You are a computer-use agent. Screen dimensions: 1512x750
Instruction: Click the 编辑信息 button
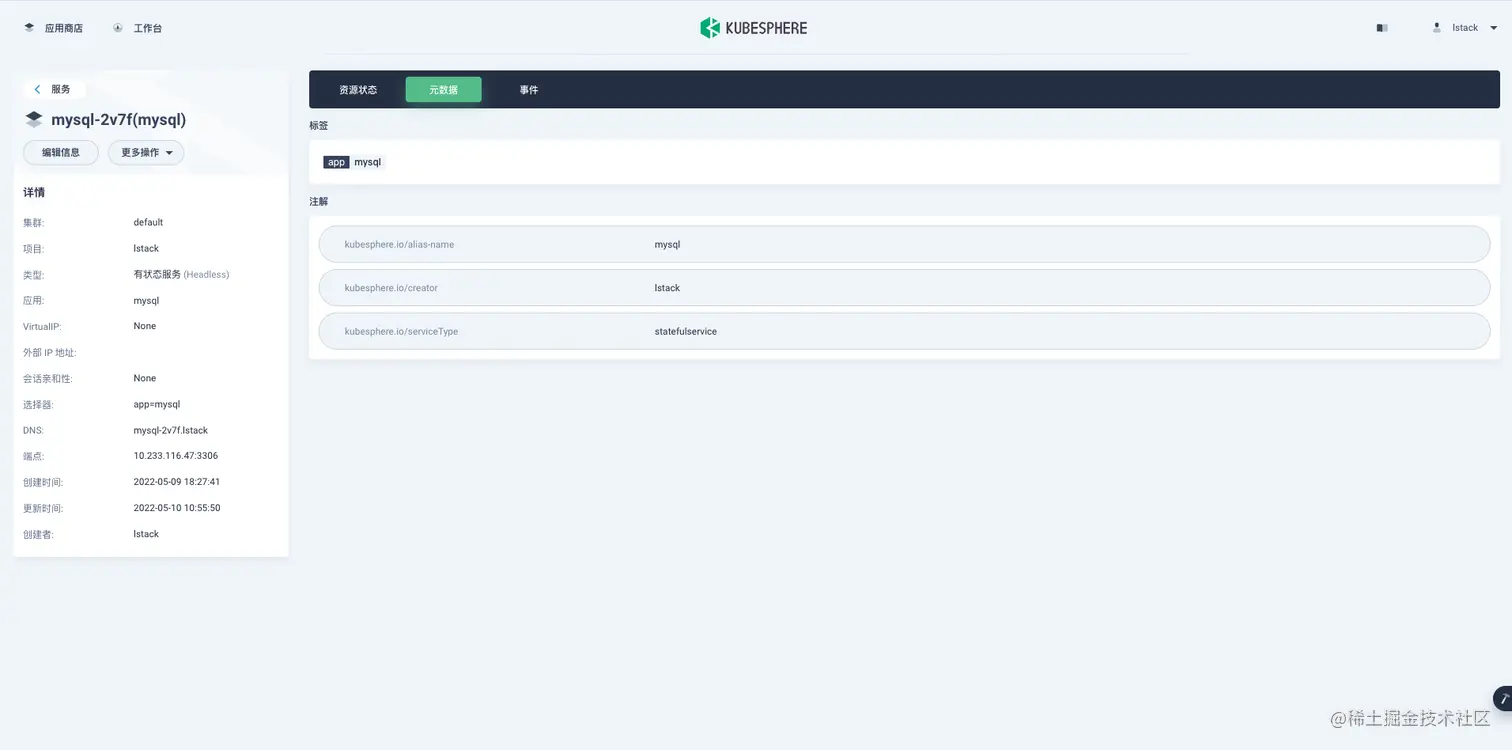pos(61,153)
